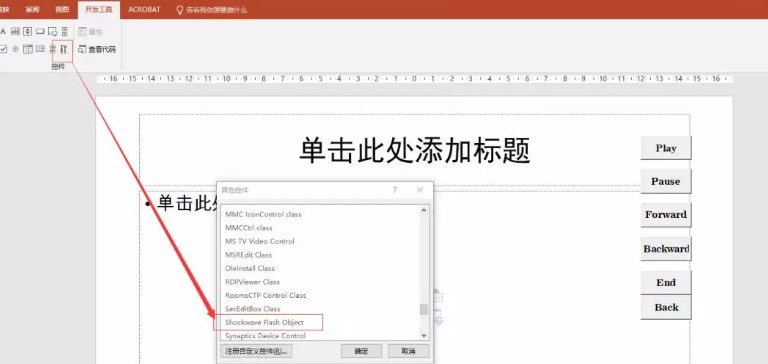Select the Command Button control icon
This screenshot has width=768, height=364.
(40, 31)
